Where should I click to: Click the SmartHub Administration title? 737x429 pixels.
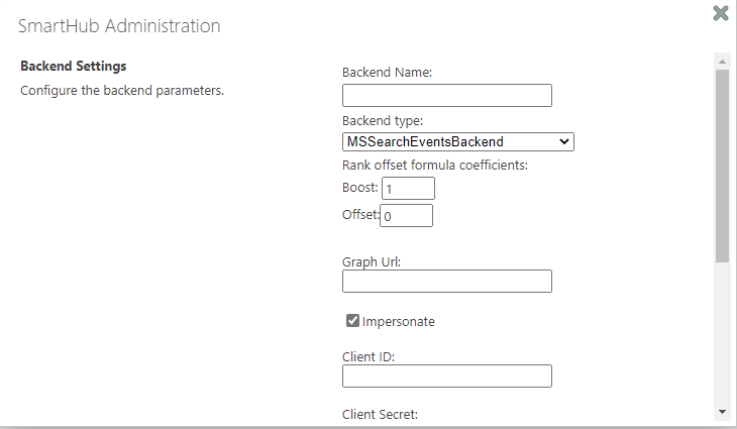click(x=120, y=26)
